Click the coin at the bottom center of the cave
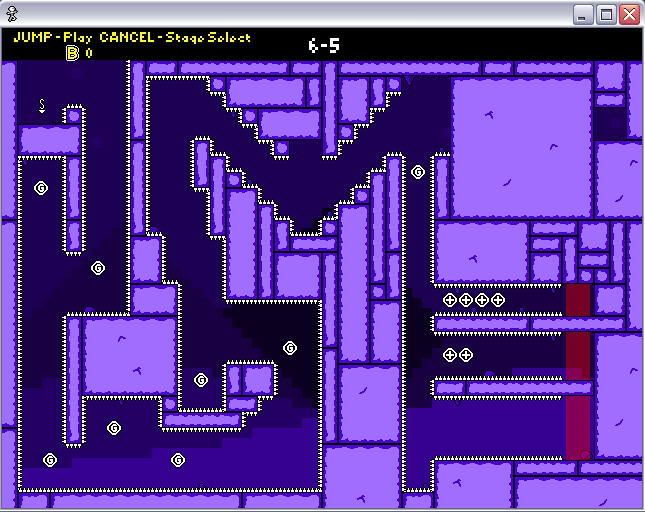 pyautogui.click(x=178, y=460)
